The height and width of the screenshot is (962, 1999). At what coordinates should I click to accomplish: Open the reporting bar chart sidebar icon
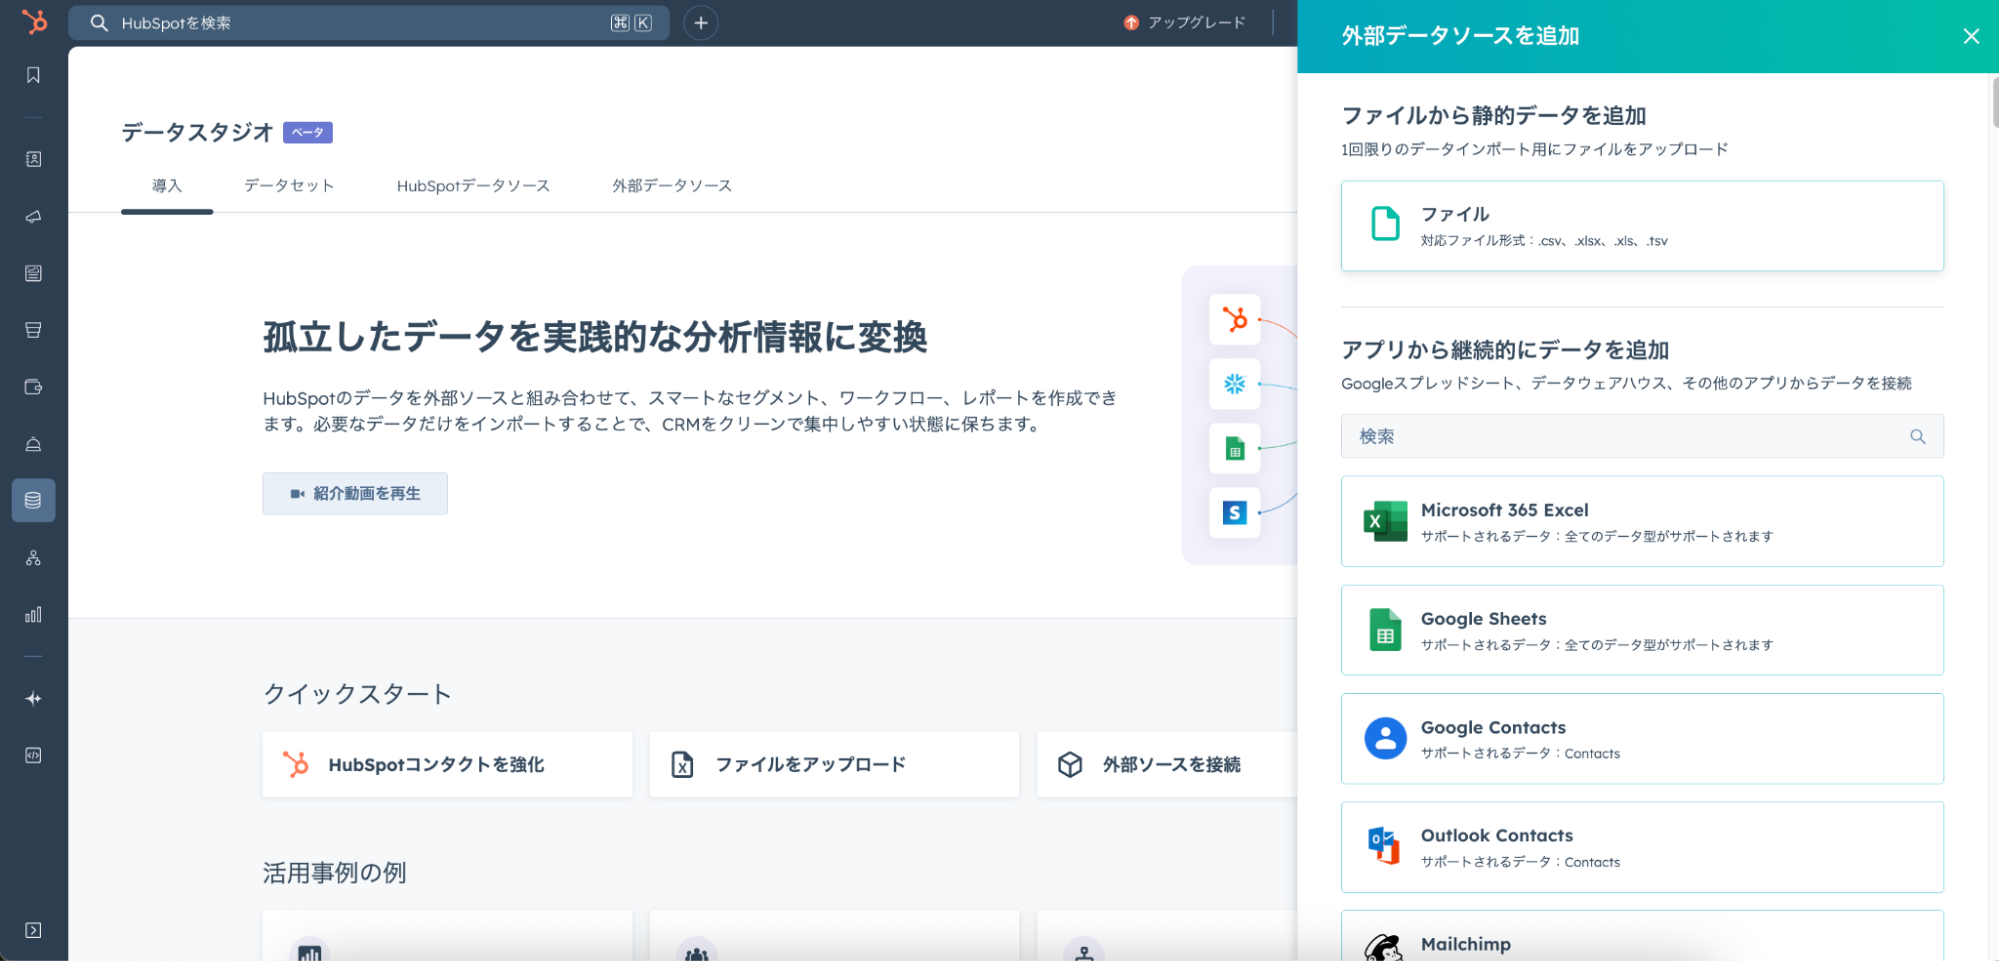tap(33, 615)
